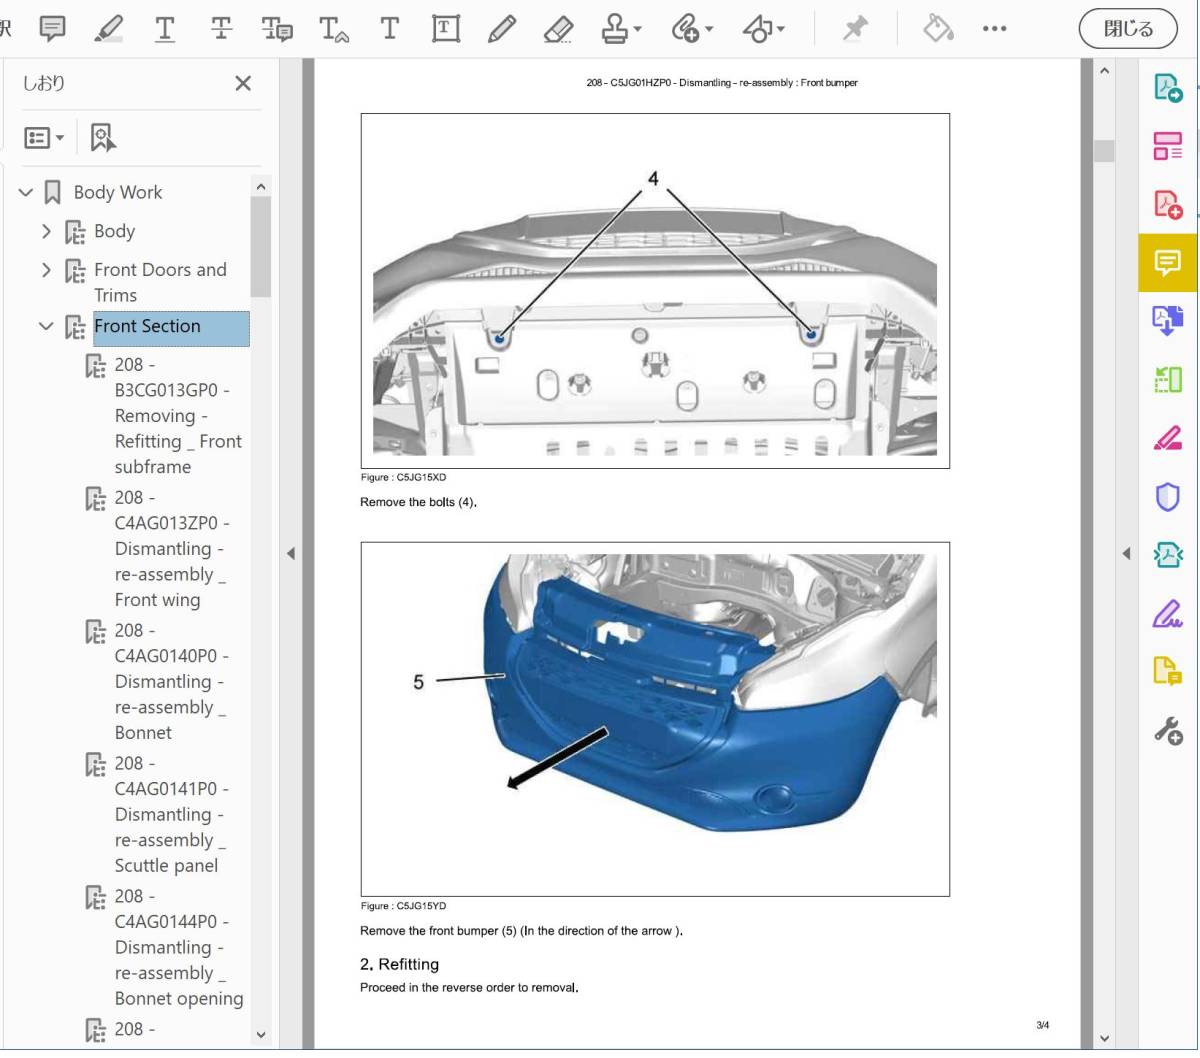Screen dimensions: 1200x1058
Task: Select the Body bookmark entry
Action: click(x=114, y=231)
